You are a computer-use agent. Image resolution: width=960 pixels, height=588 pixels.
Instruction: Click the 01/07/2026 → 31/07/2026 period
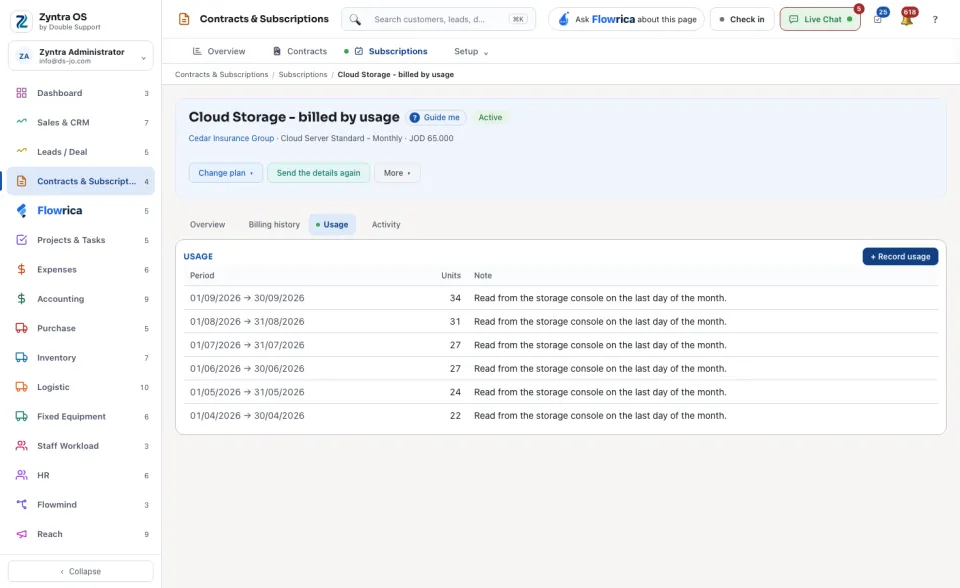pos(247,345)
